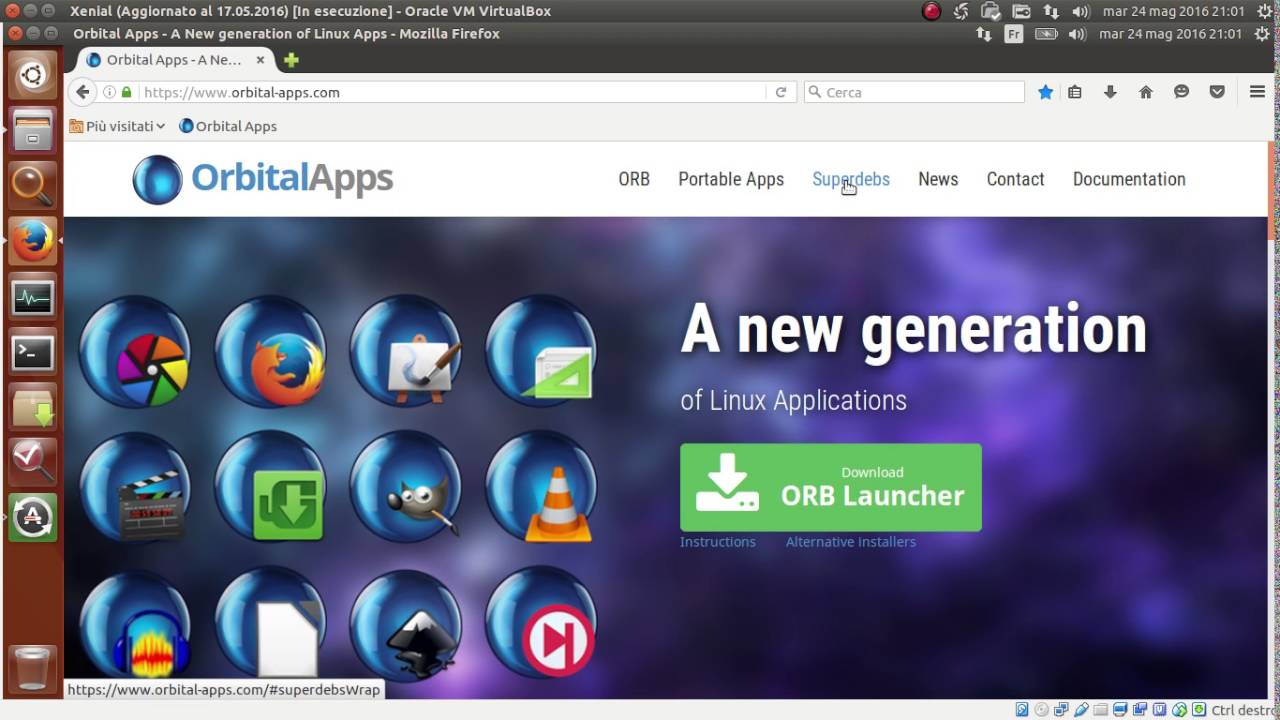Screen dimensions: 1280x720
Task: Go to Firefox home page icon
Action: [1146, 92]
